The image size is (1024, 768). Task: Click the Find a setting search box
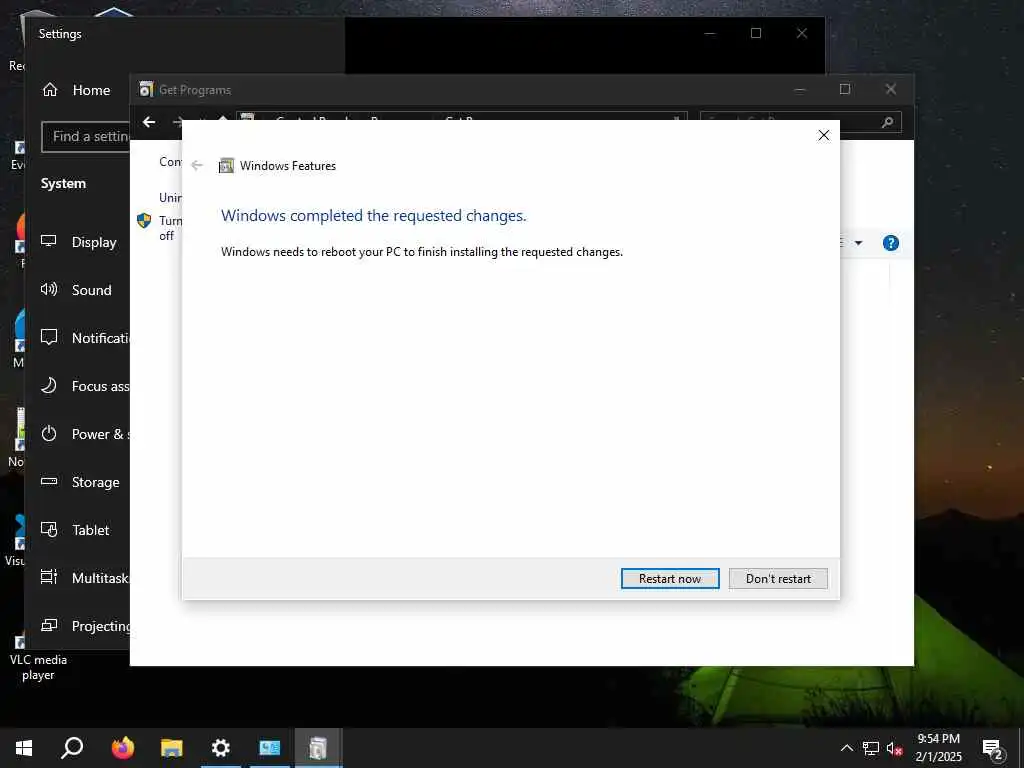(86, 136)
